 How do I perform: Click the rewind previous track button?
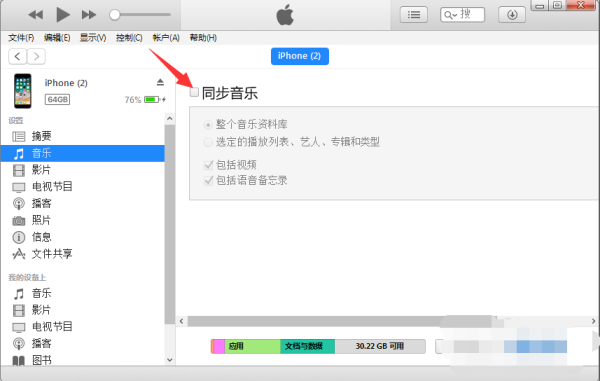(x=36, y=15)
